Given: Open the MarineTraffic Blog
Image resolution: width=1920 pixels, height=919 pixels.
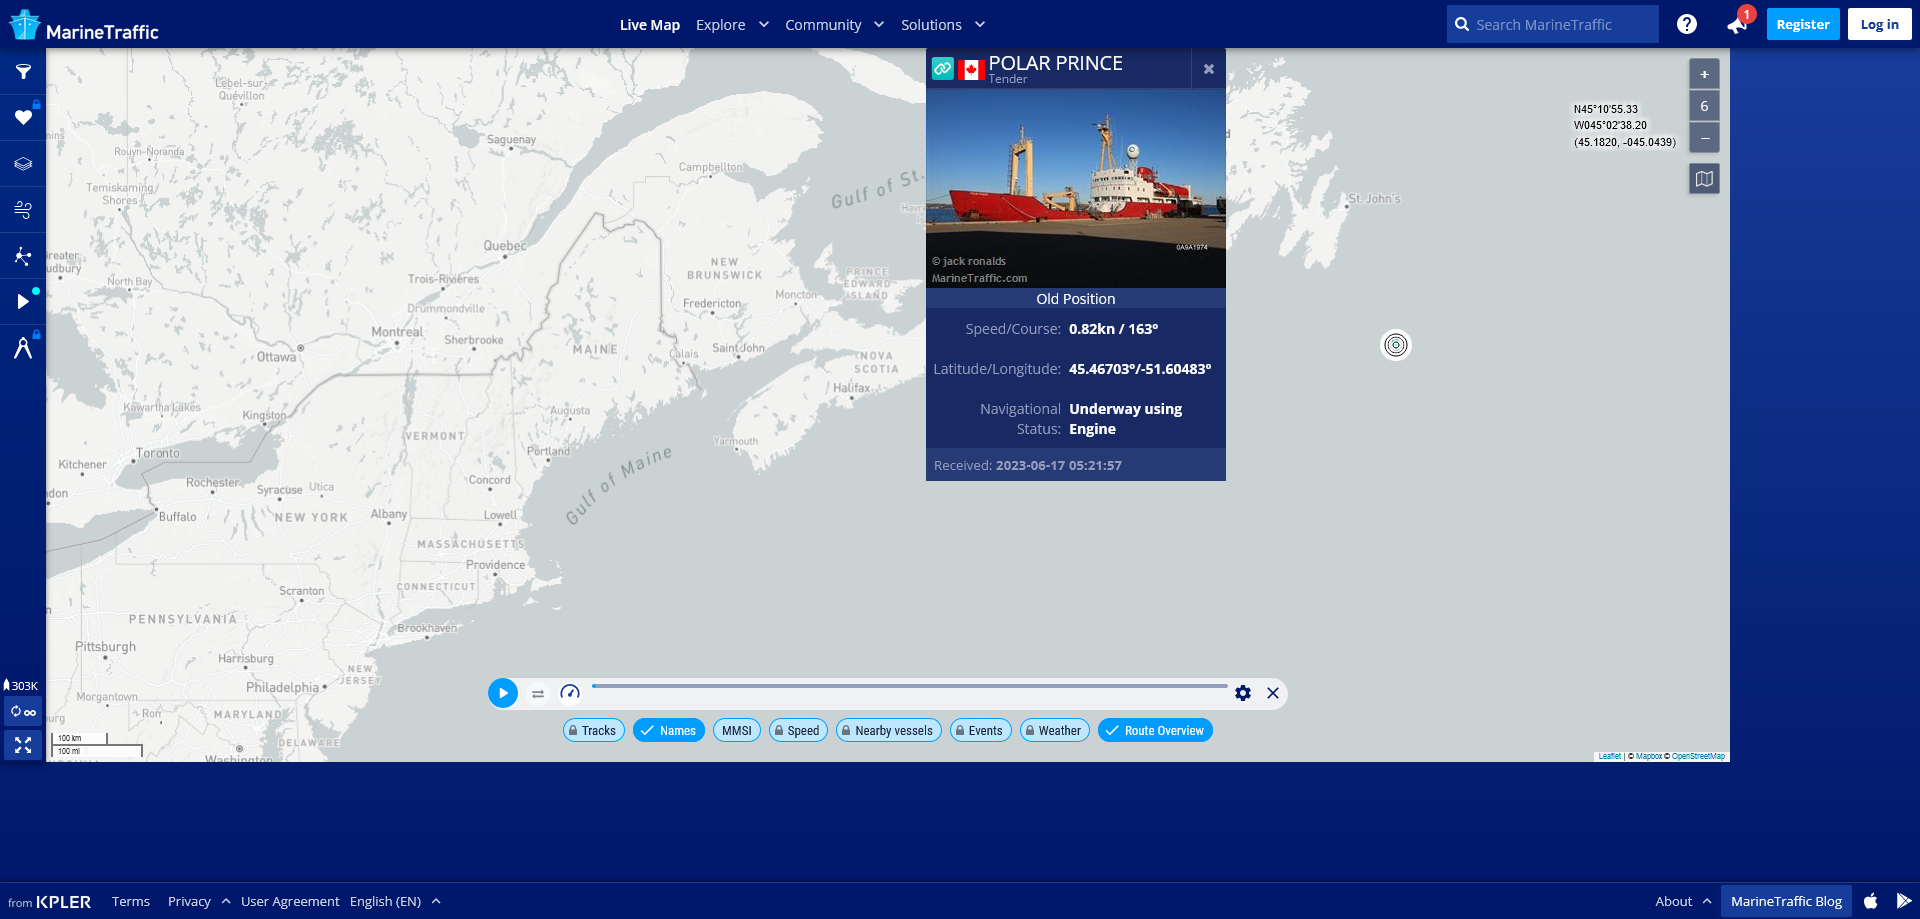Looking at the screenshot, I should (x=1786, y=901).
